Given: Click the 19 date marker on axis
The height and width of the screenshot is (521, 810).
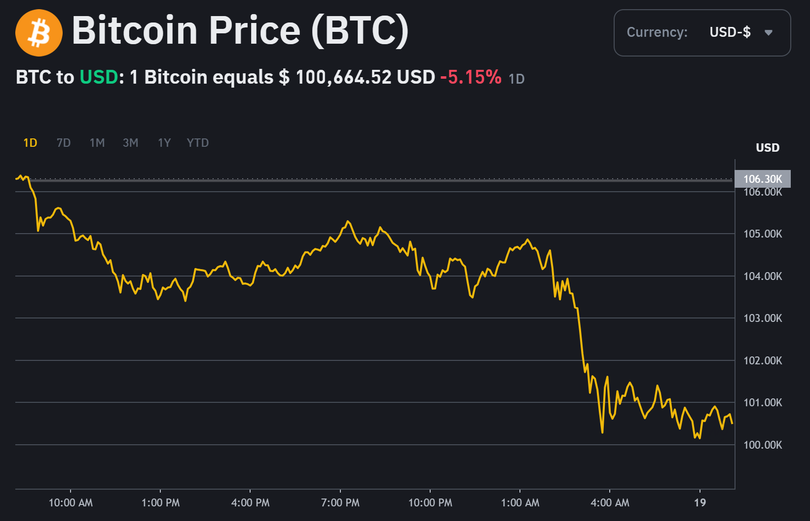Looking at the screenshot, I should click(701, 502).
